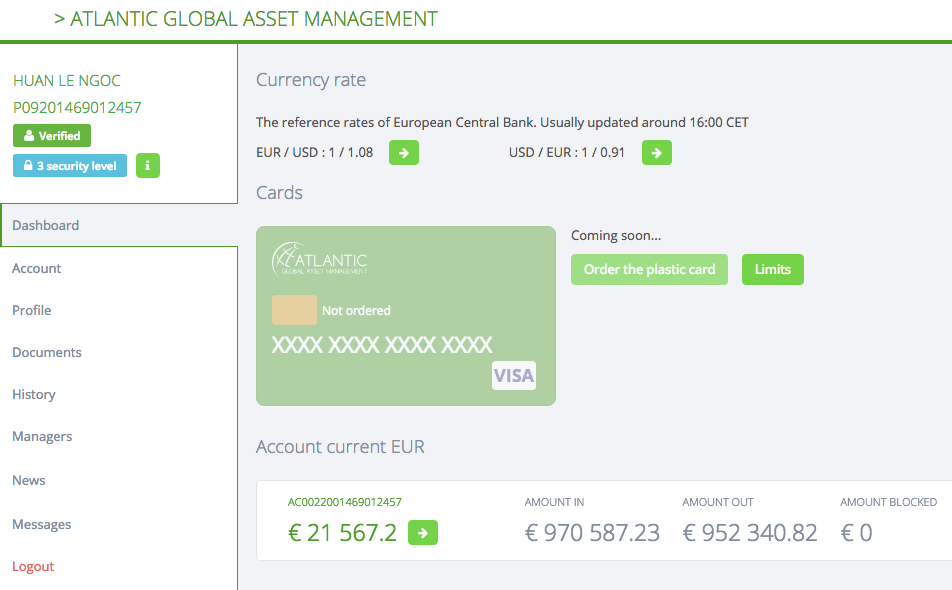
Task: Click the VISA logo on the card
Action: (514, 376)
